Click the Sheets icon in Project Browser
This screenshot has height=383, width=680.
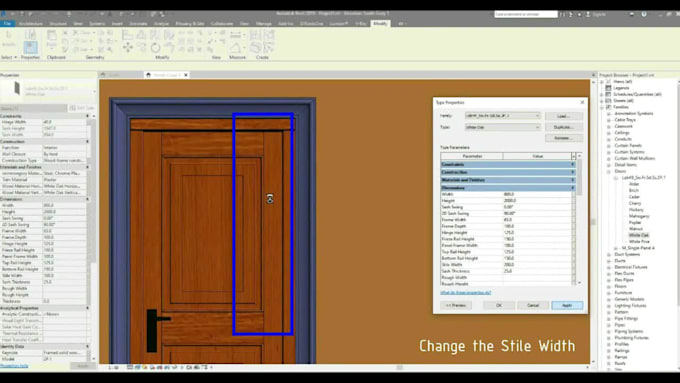click(x=608, y=101)
